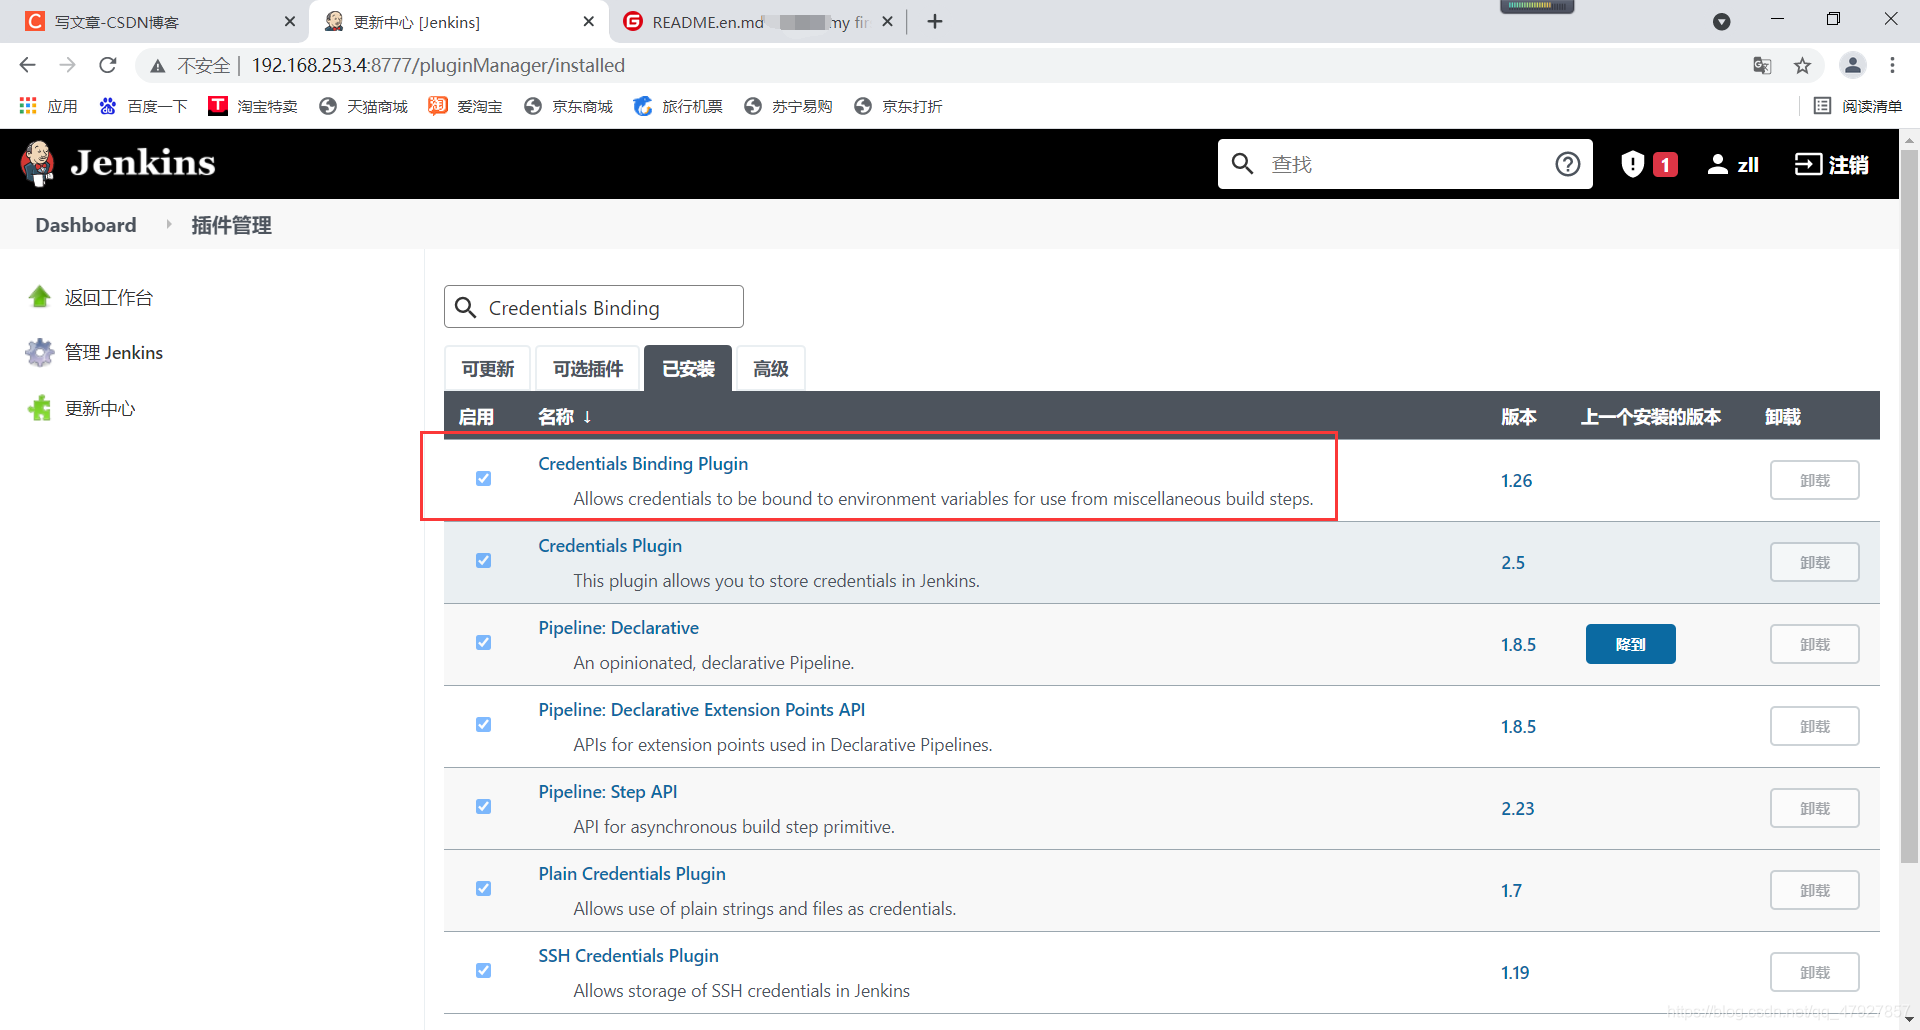The width and height of the screenshot is (1920, 1030).
Task: Click the 管理 Jenkins gear icon
Action: 40,352
